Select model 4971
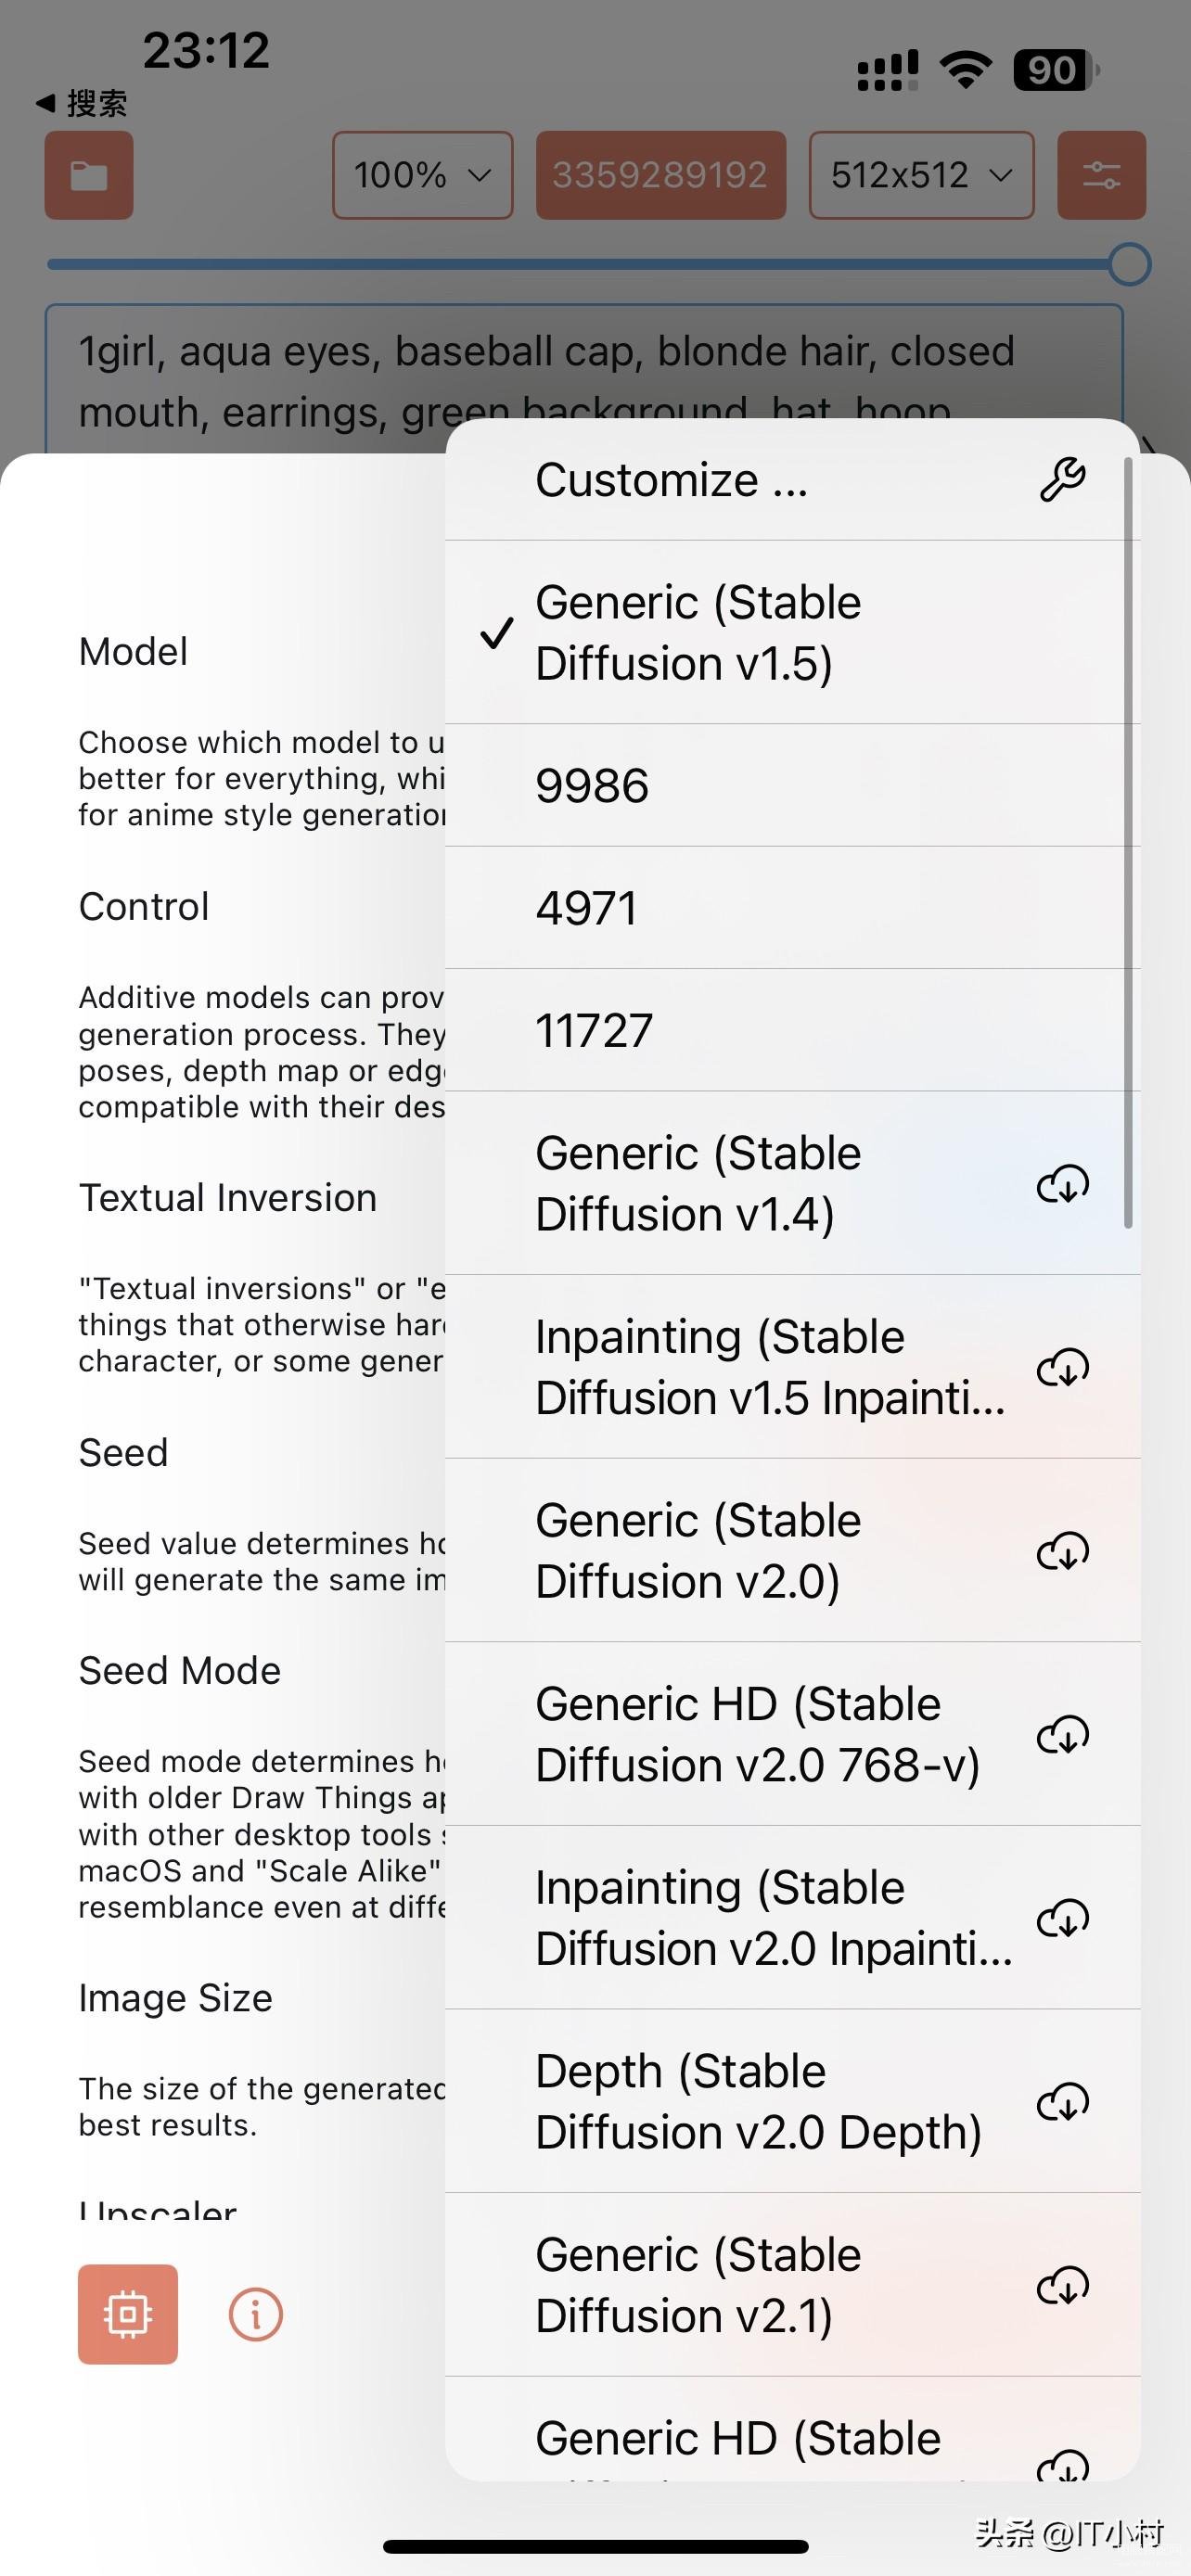Screen dimensions: 1191x2576 (792, 908)
